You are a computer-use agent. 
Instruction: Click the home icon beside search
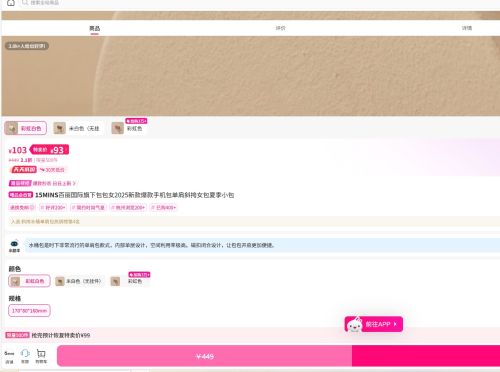(11, 3)
